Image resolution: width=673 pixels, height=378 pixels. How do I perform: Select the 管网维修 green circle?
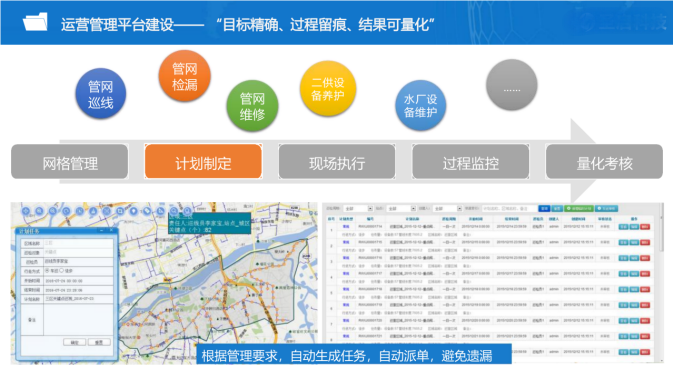252,106
